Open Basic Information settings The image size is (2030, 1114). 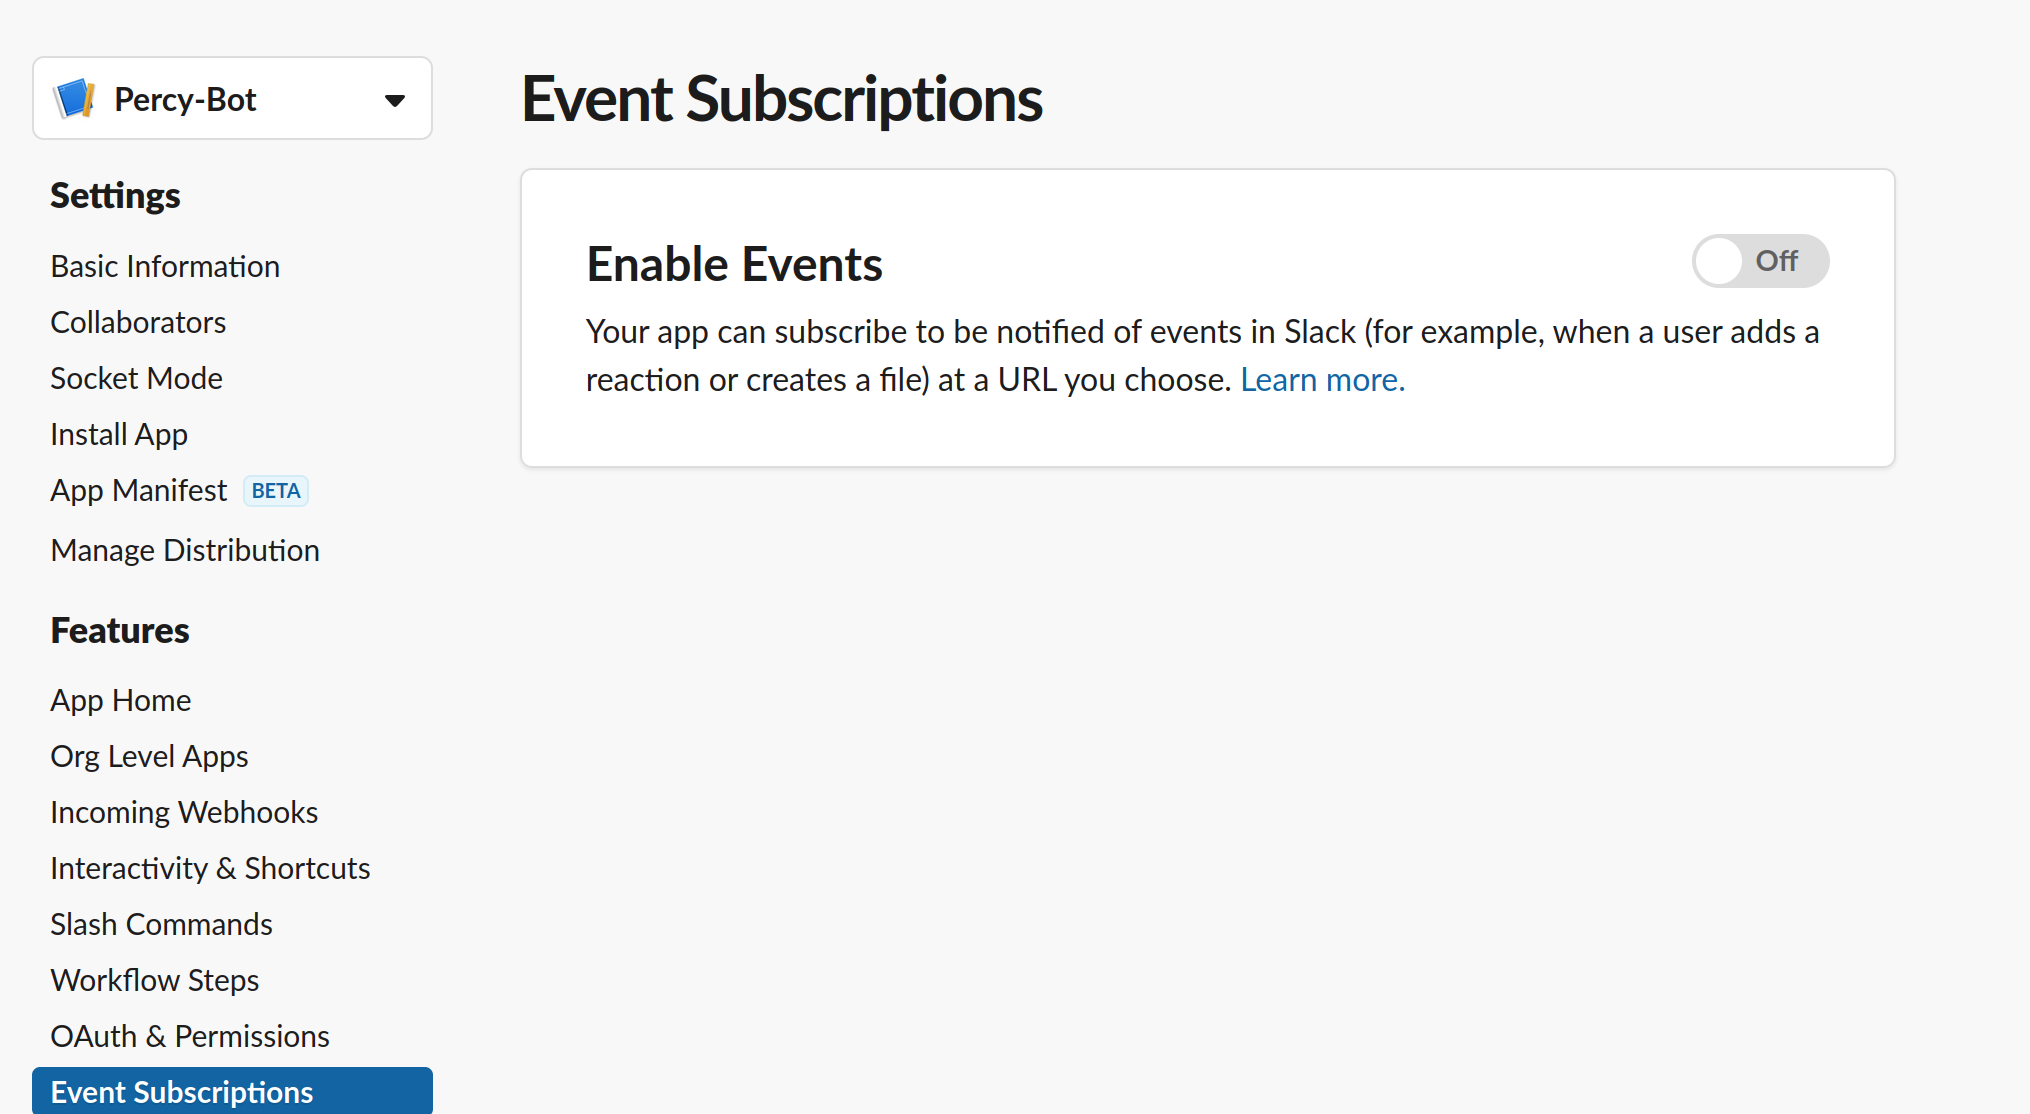[x=165, y=267]
